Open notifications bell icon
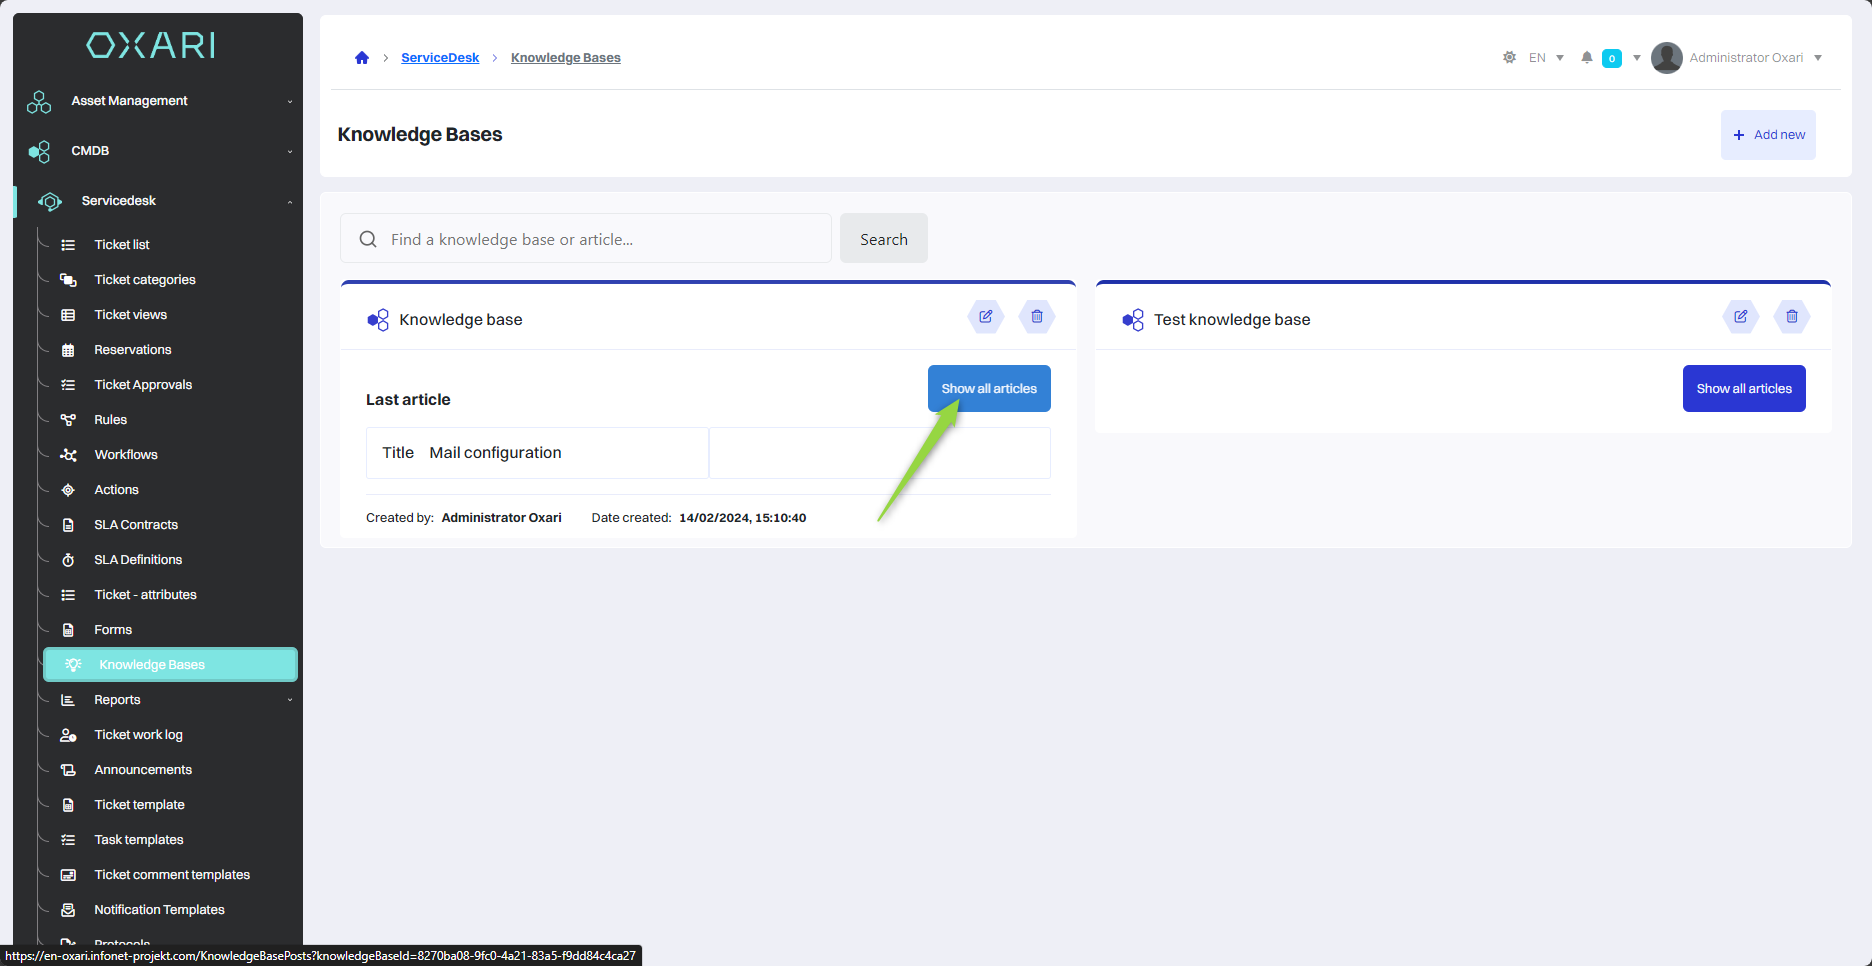 (x=1586, y=58)
